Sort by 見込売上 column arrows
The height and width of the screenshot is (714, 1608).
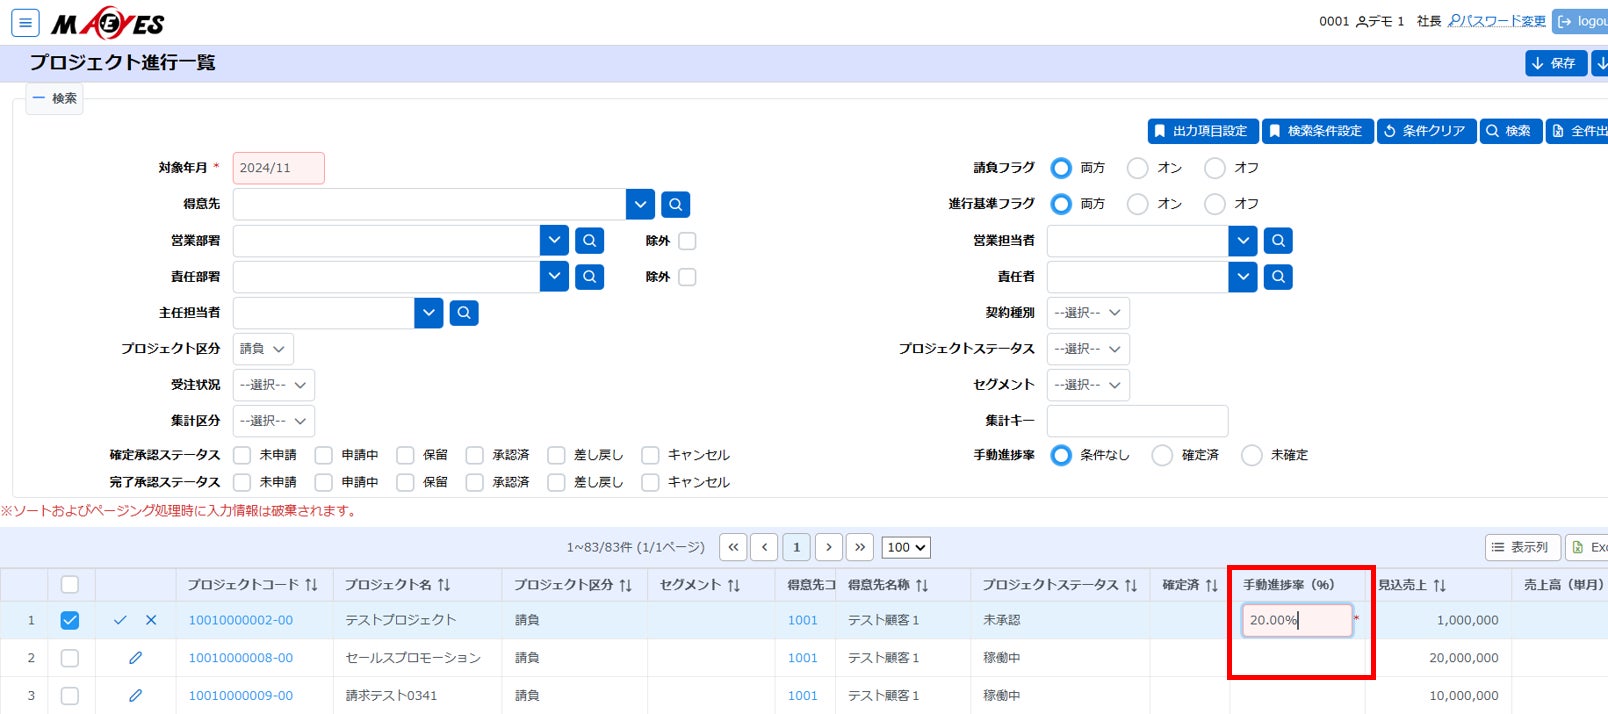click(1439, 585)
